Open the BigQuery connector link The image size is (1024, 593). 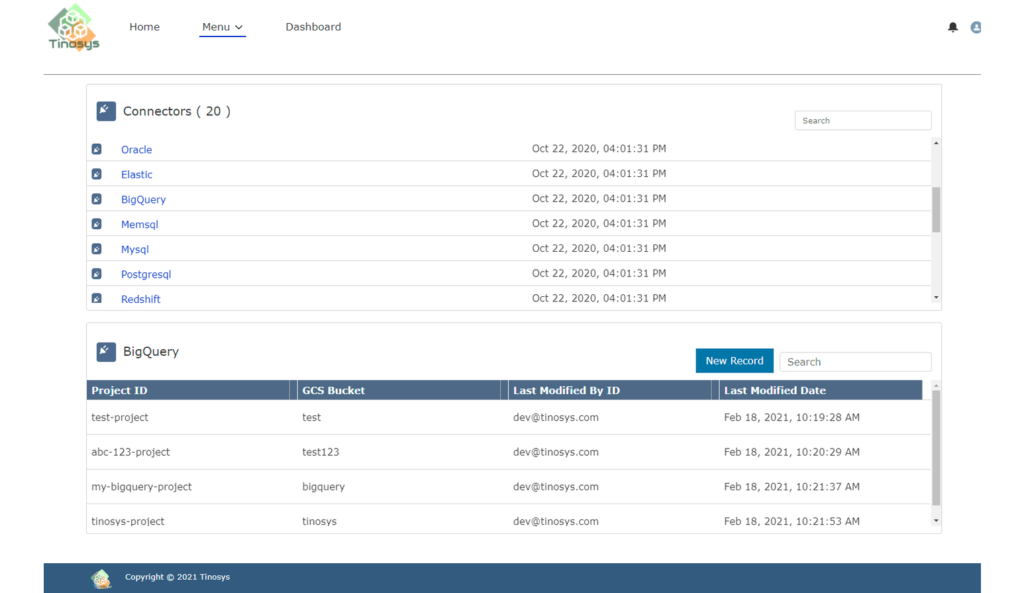pyautogui.click(x=143, y=199)
